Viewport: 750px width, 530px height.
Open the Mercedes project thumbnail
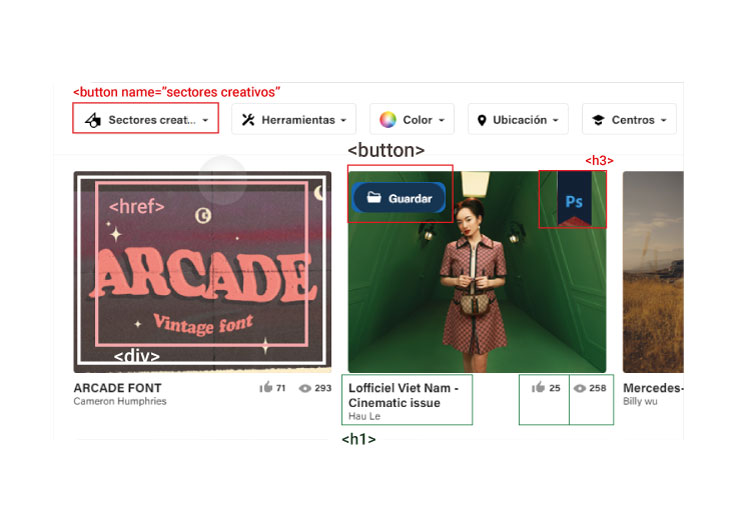click(653, 272)
